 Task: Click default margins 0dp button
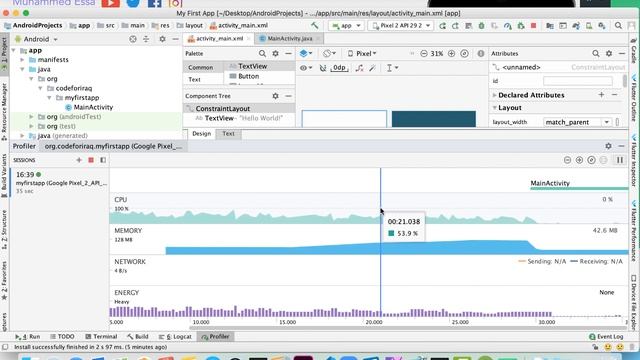[339, 68]
